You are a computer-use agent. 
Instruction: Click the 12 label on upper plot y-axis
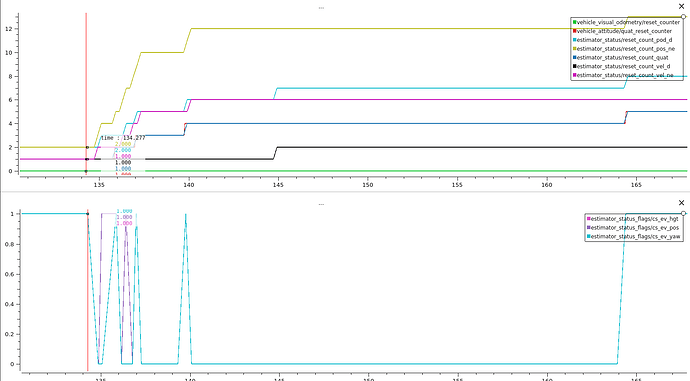pos(8,29)
